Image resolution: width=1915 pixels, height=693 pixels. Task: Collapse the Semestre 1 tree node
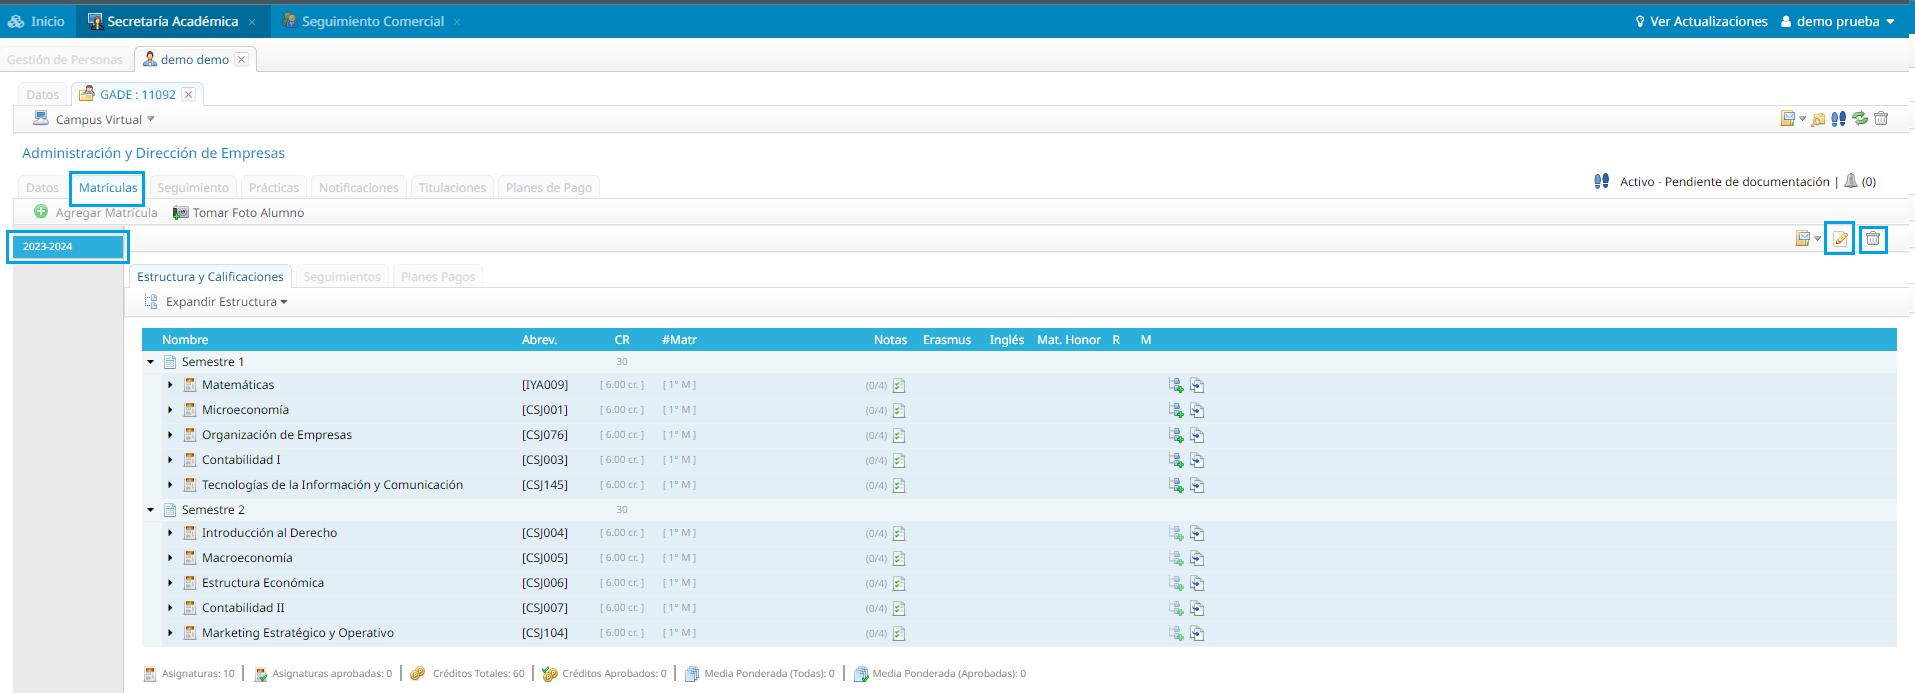tap(151, 362)
